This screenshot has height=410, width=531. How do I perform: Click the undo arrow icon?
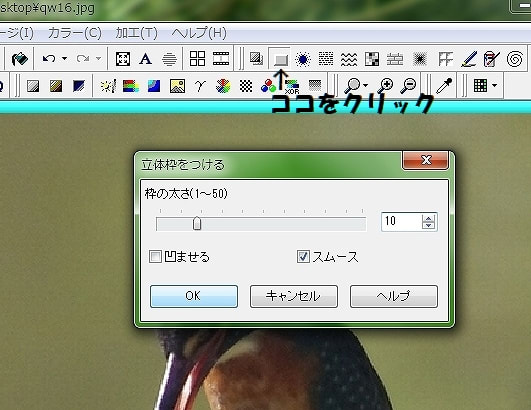click(49, 59)
